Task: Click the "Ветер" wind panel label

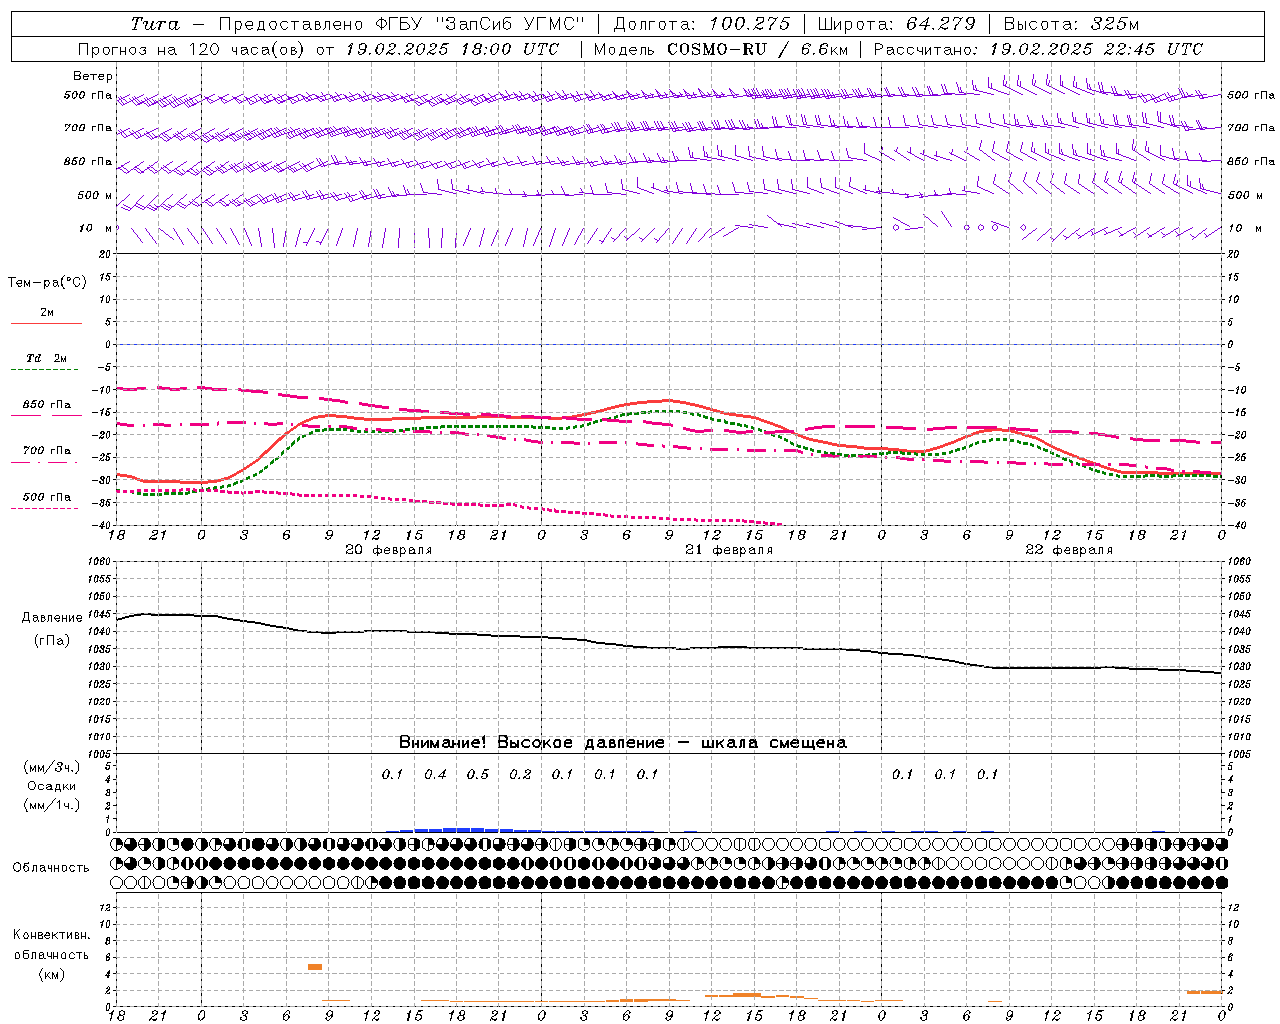Action: coord(93,76)
